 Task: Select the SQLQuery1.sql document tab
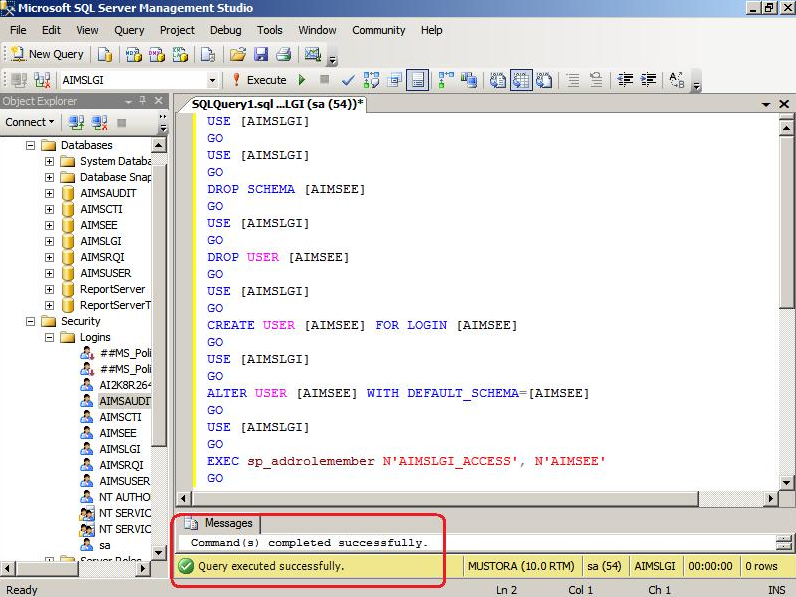tap(277, 104)
